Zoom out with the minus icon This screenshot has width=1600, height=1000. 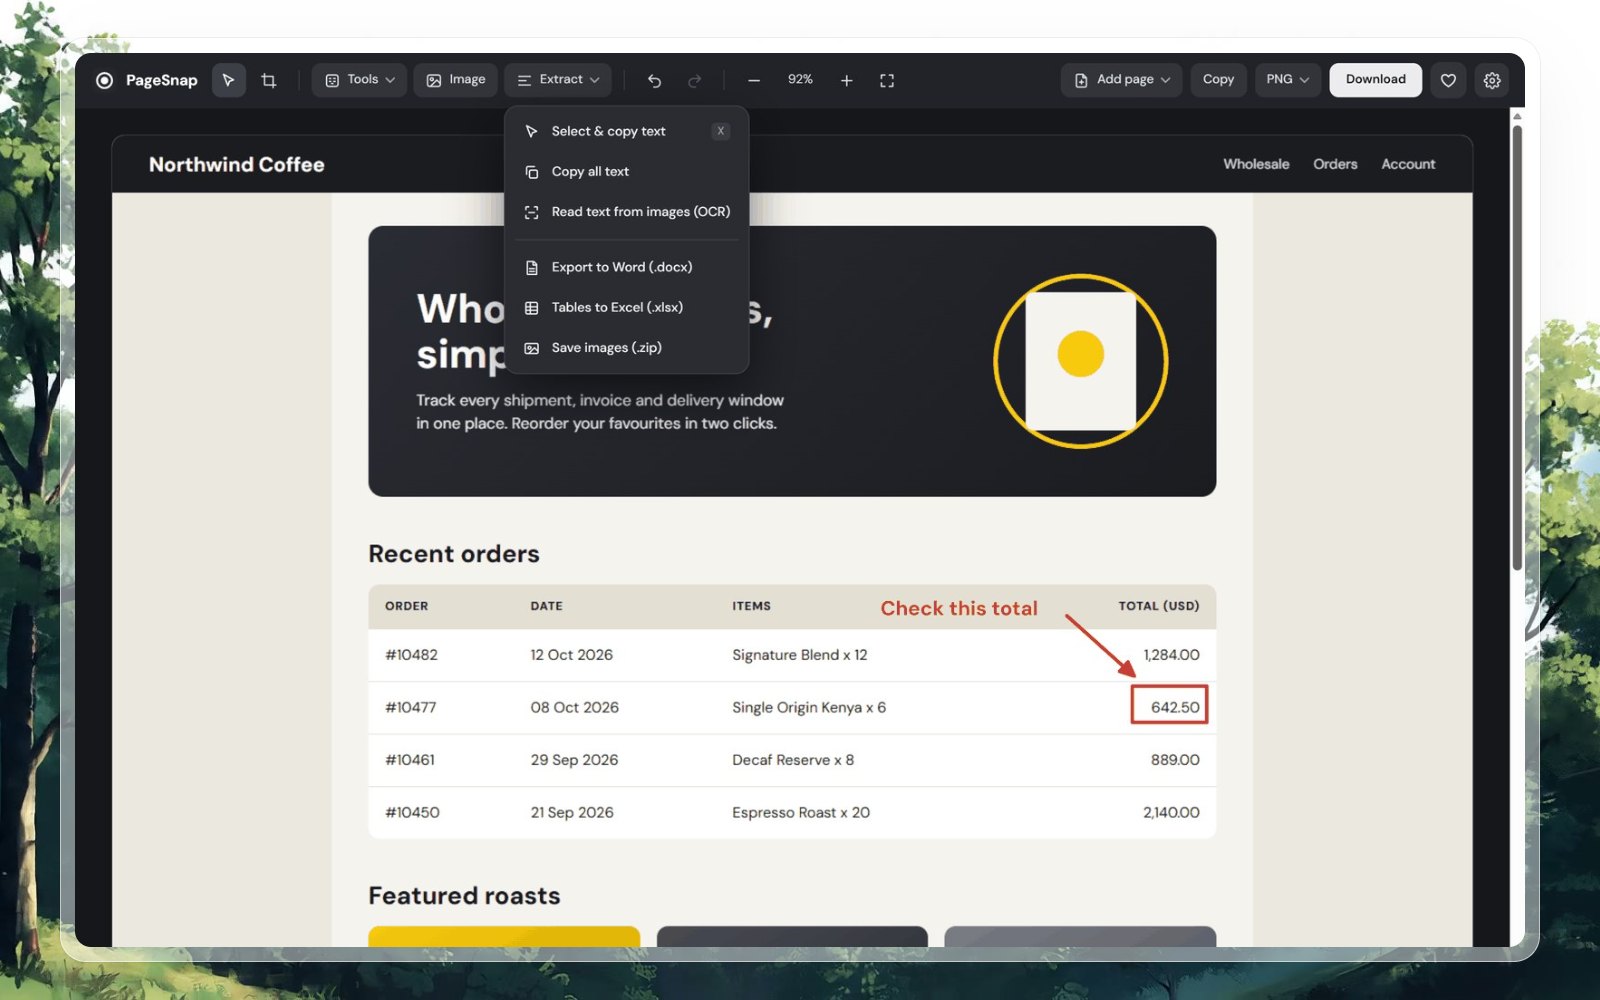pyautogui.click(x=754, y=80)
